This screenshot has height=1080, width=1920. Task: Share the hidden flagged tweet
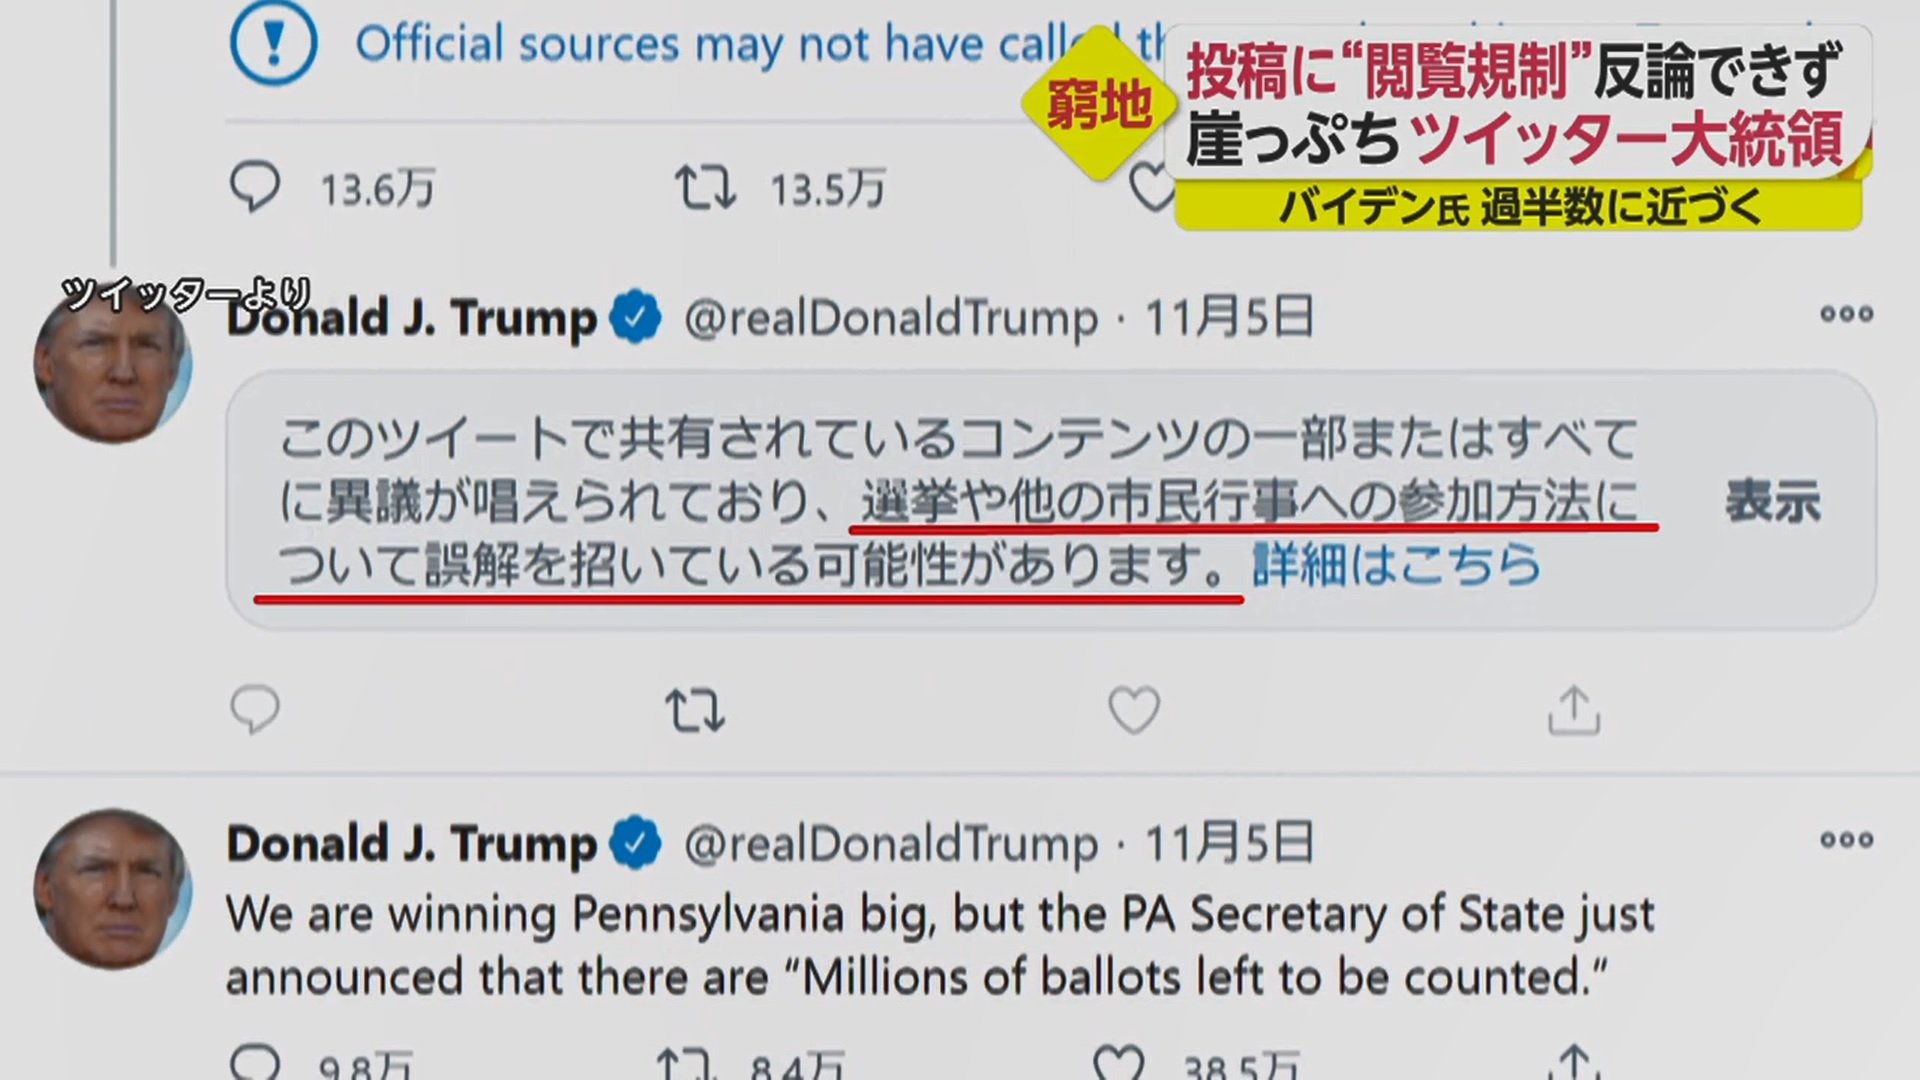1574,711
